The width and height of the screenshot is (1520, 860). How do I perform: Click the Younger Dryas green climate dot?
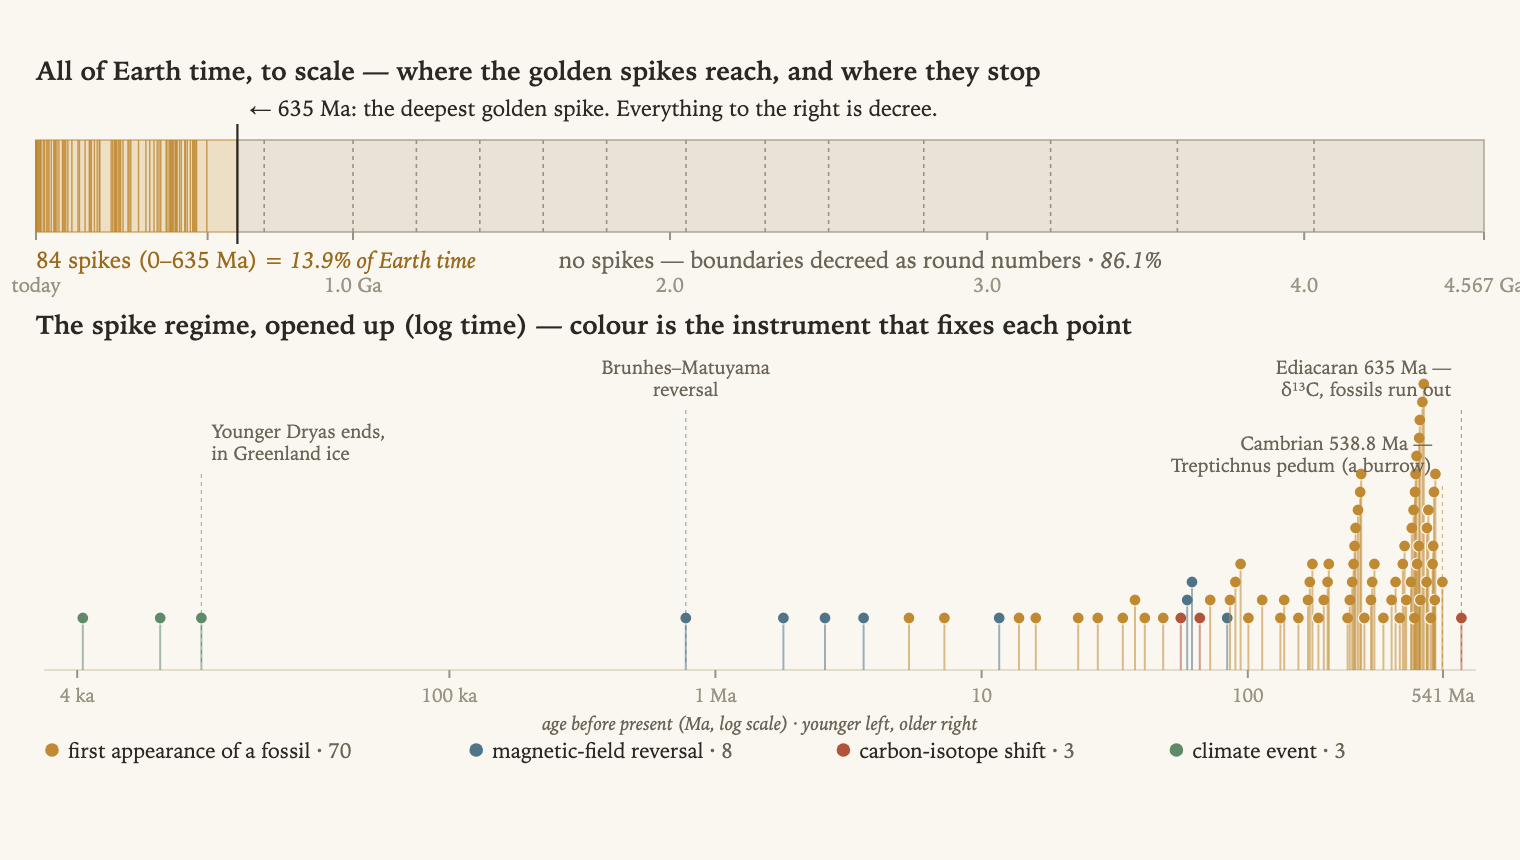tap(201, 618)
